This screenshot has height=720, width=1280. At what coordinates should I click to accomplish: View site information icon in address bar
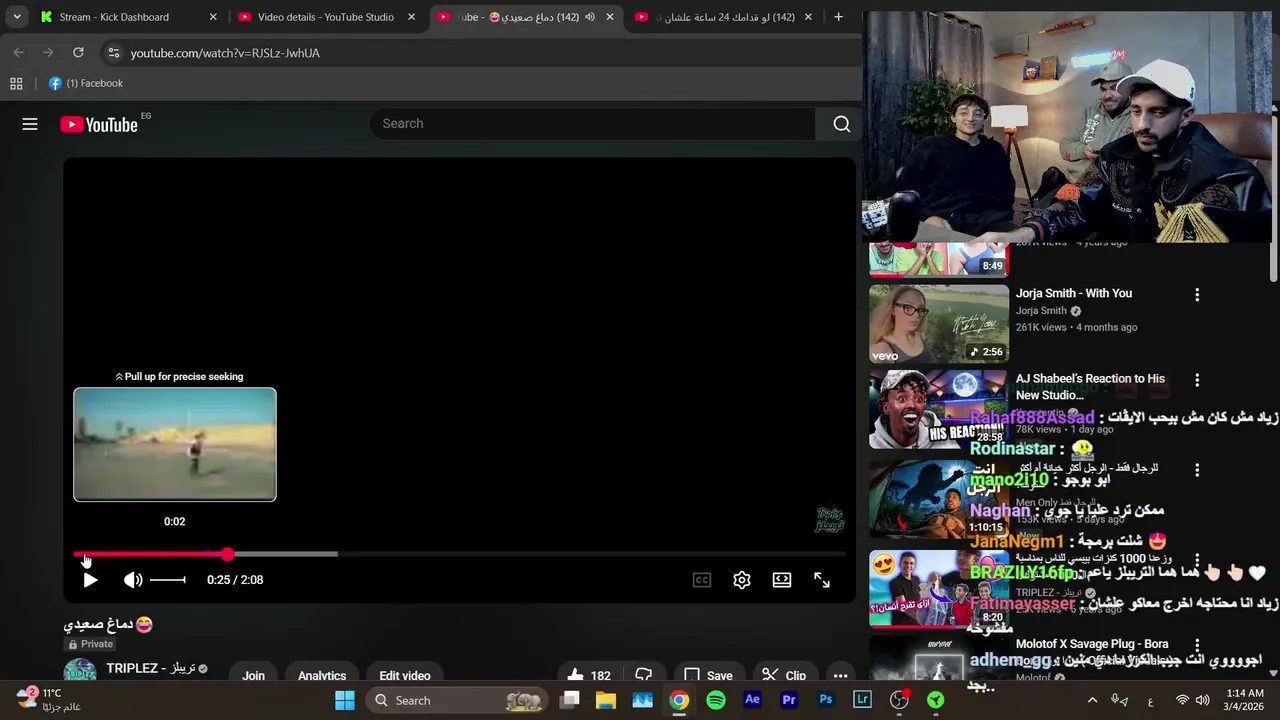114,53
